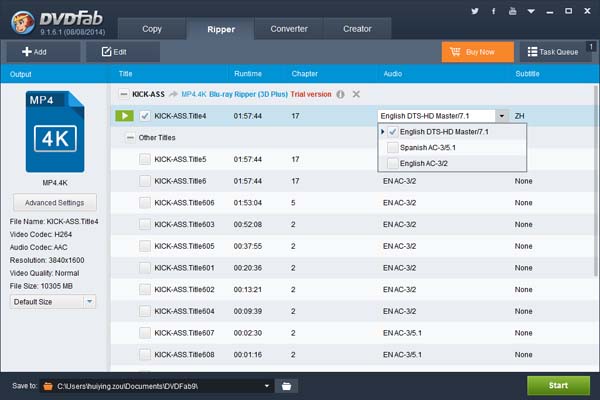Viewport: 600px width, 400px height.
Task: Check the KICK-ASS.Title602 checkbox
Action: tap(145, 289)
